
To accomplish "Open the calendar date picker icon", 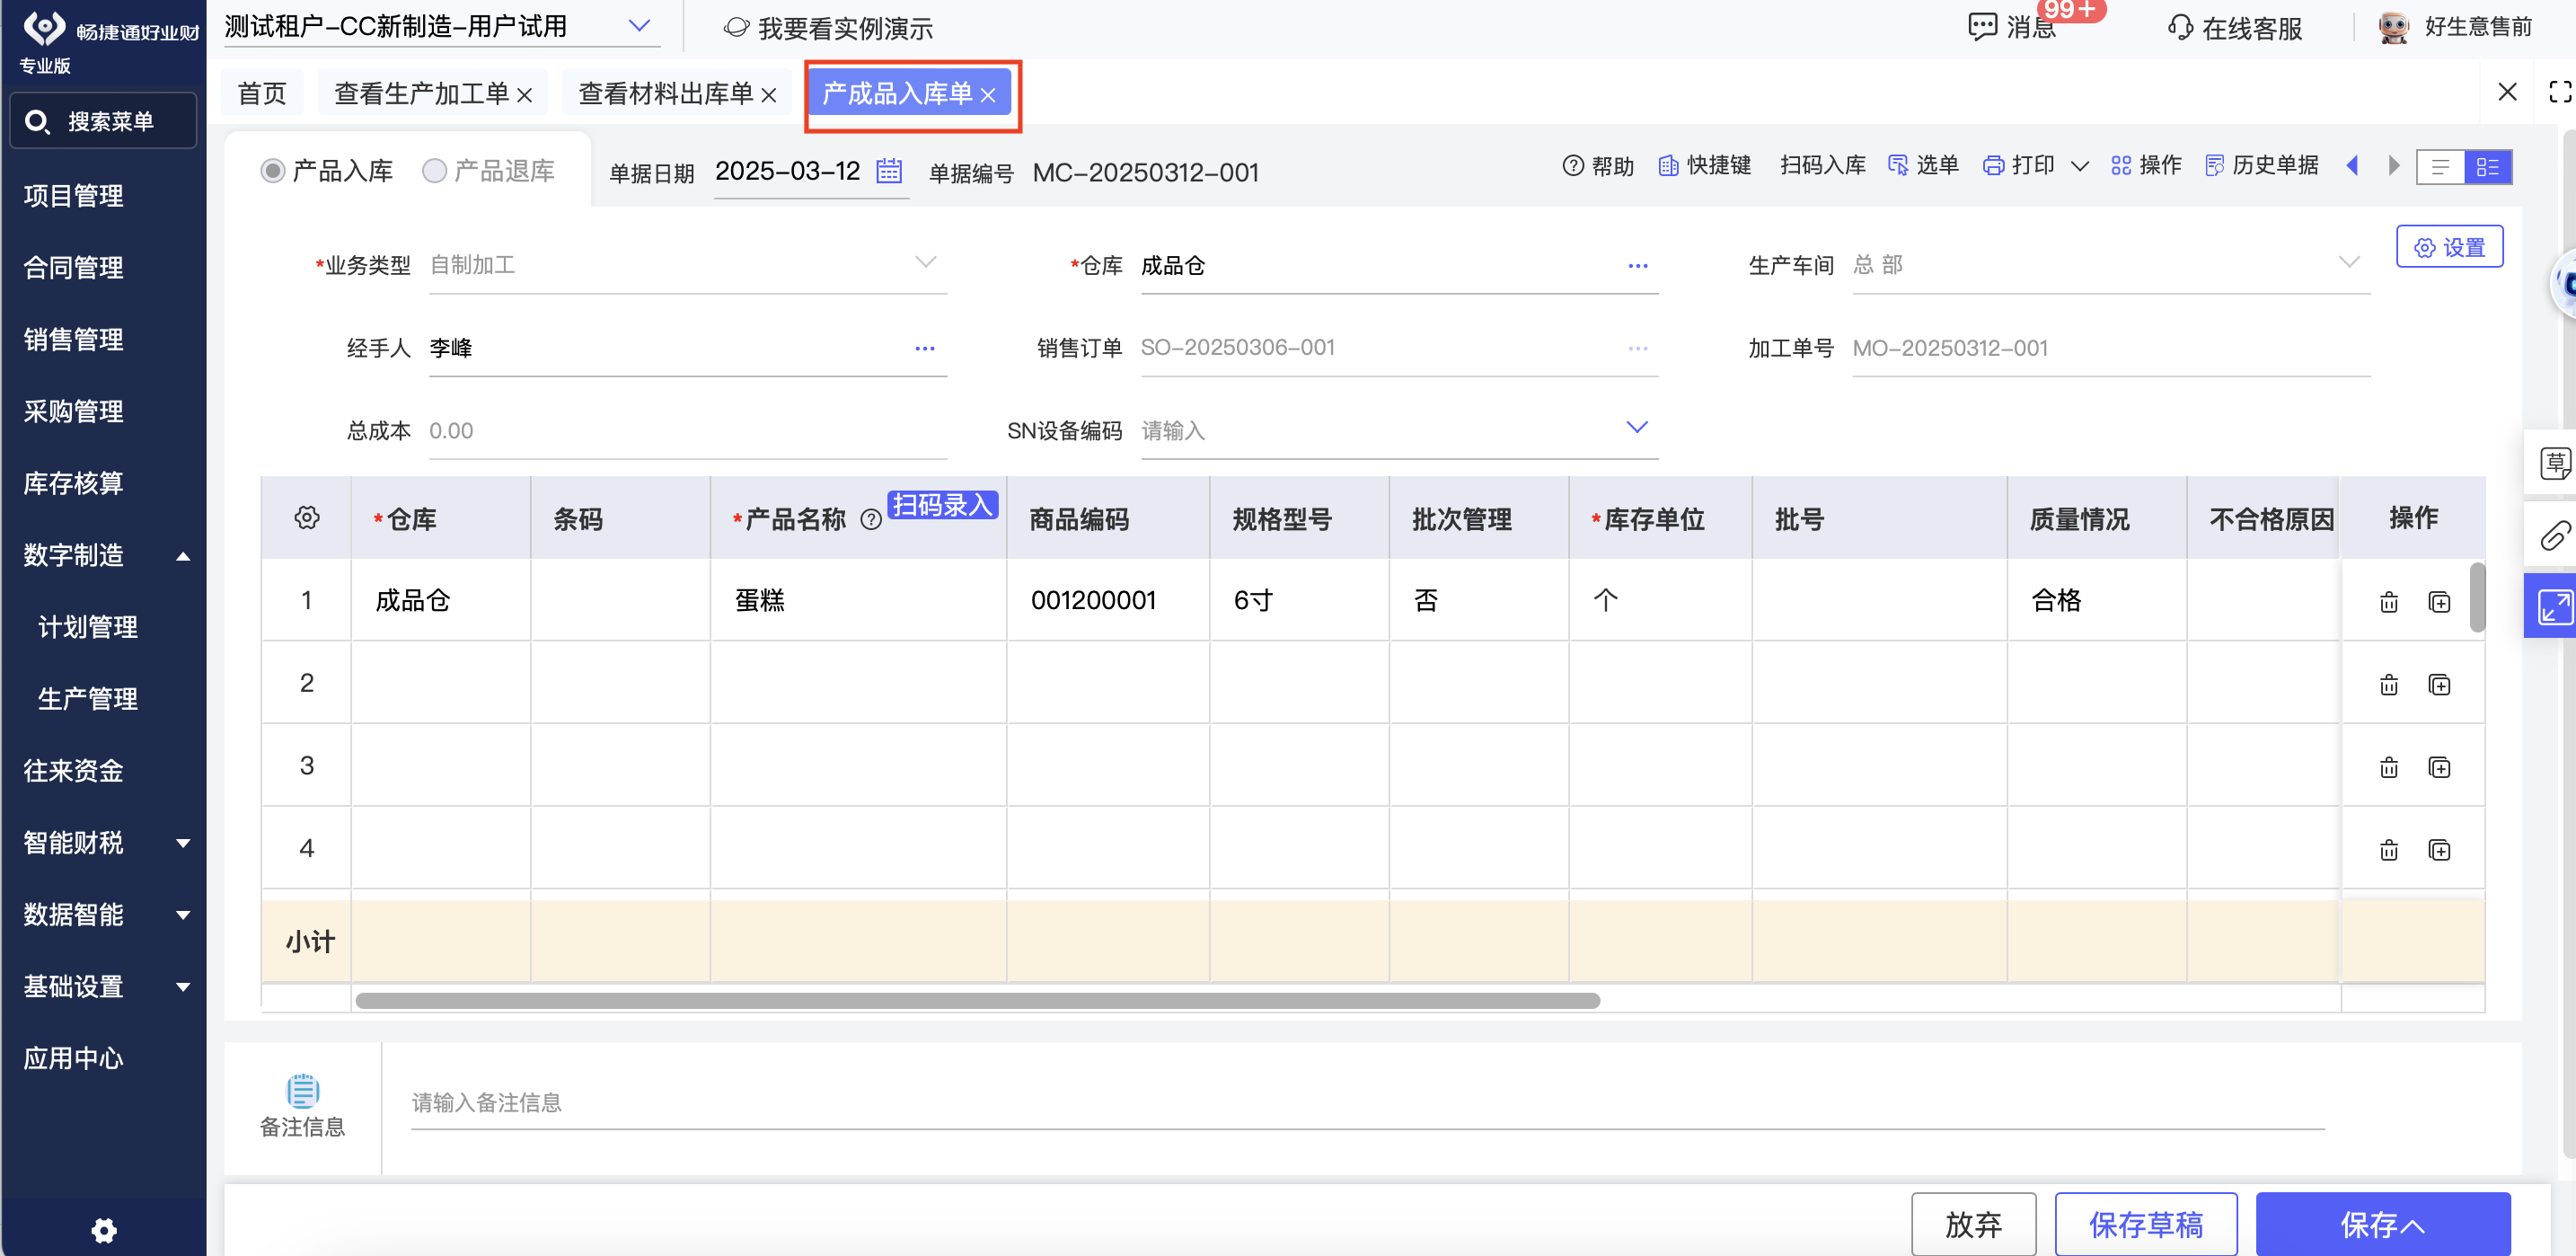I will (889, 171).
